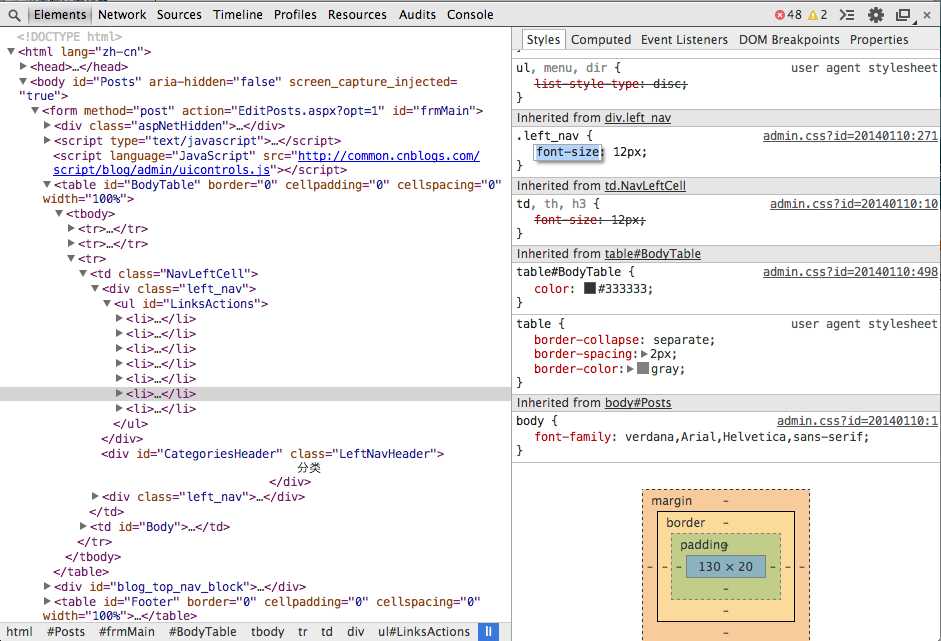The height and width of the screenshot is (641, 941).
Task: Click the blue breadcrumb li item
Action: (489, 631)
